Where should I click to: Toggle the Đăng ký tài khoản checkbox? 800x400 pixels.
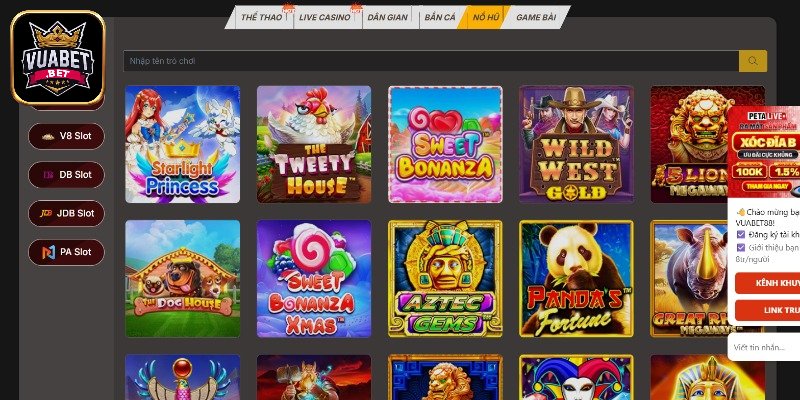pos(741,235)
